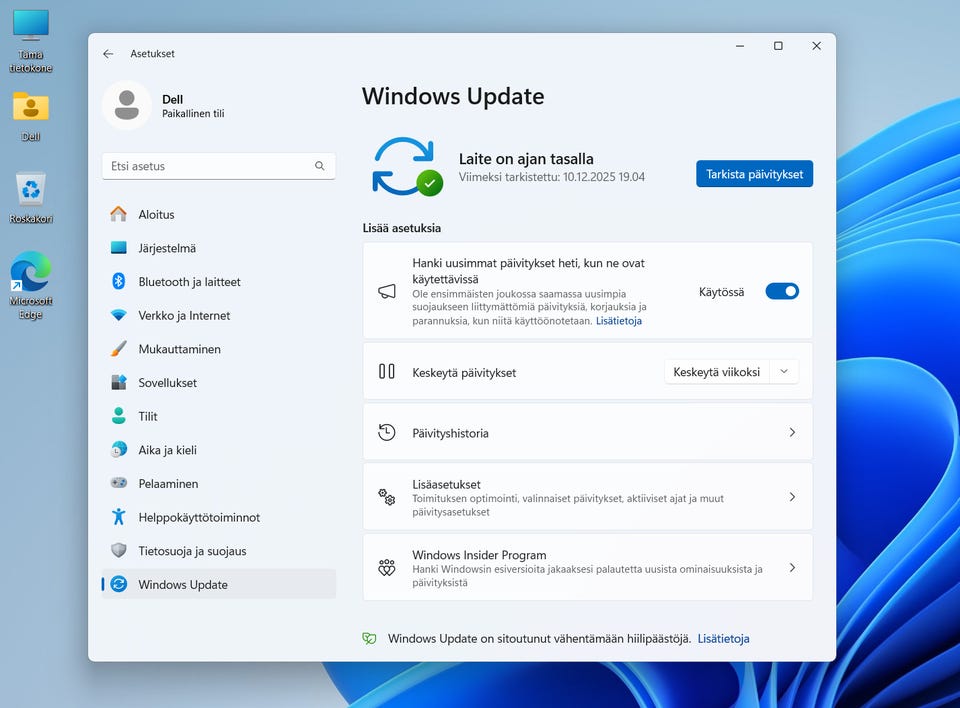This screenshot has width=960, height=708.
Task: Click the pause icon by Keskeytä päivitykset
Action: coord(387,372)
